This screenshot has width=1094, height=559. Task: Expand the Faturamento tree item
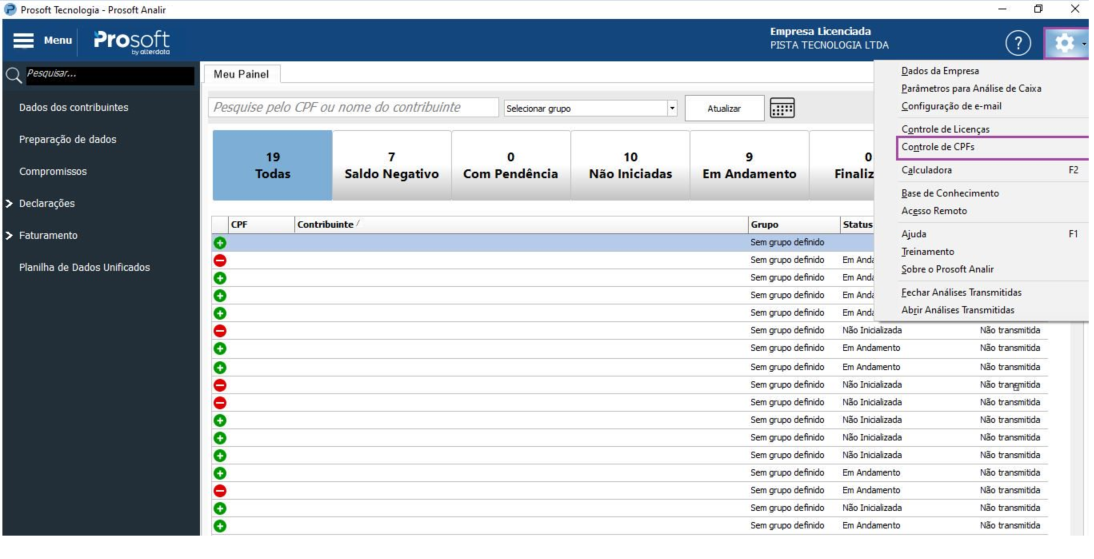point(9,236)
